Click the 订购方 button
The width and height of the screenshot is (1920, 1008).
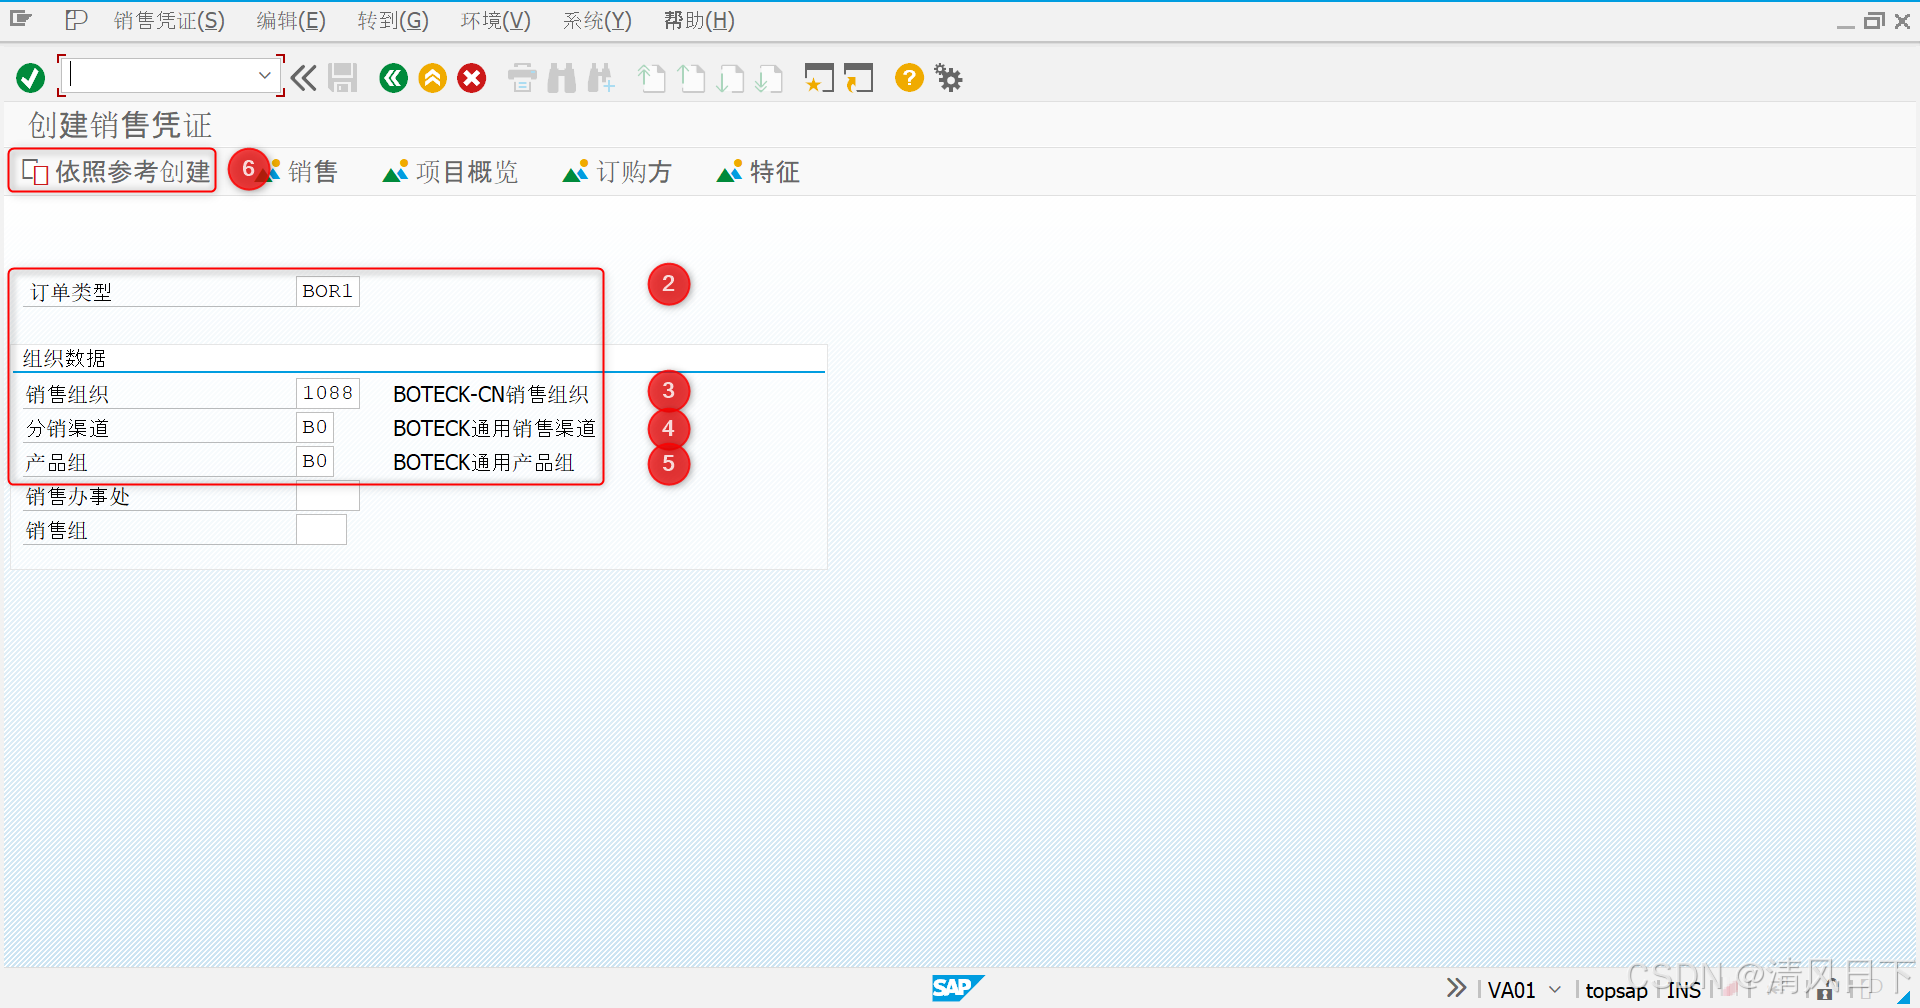point(617,172)
